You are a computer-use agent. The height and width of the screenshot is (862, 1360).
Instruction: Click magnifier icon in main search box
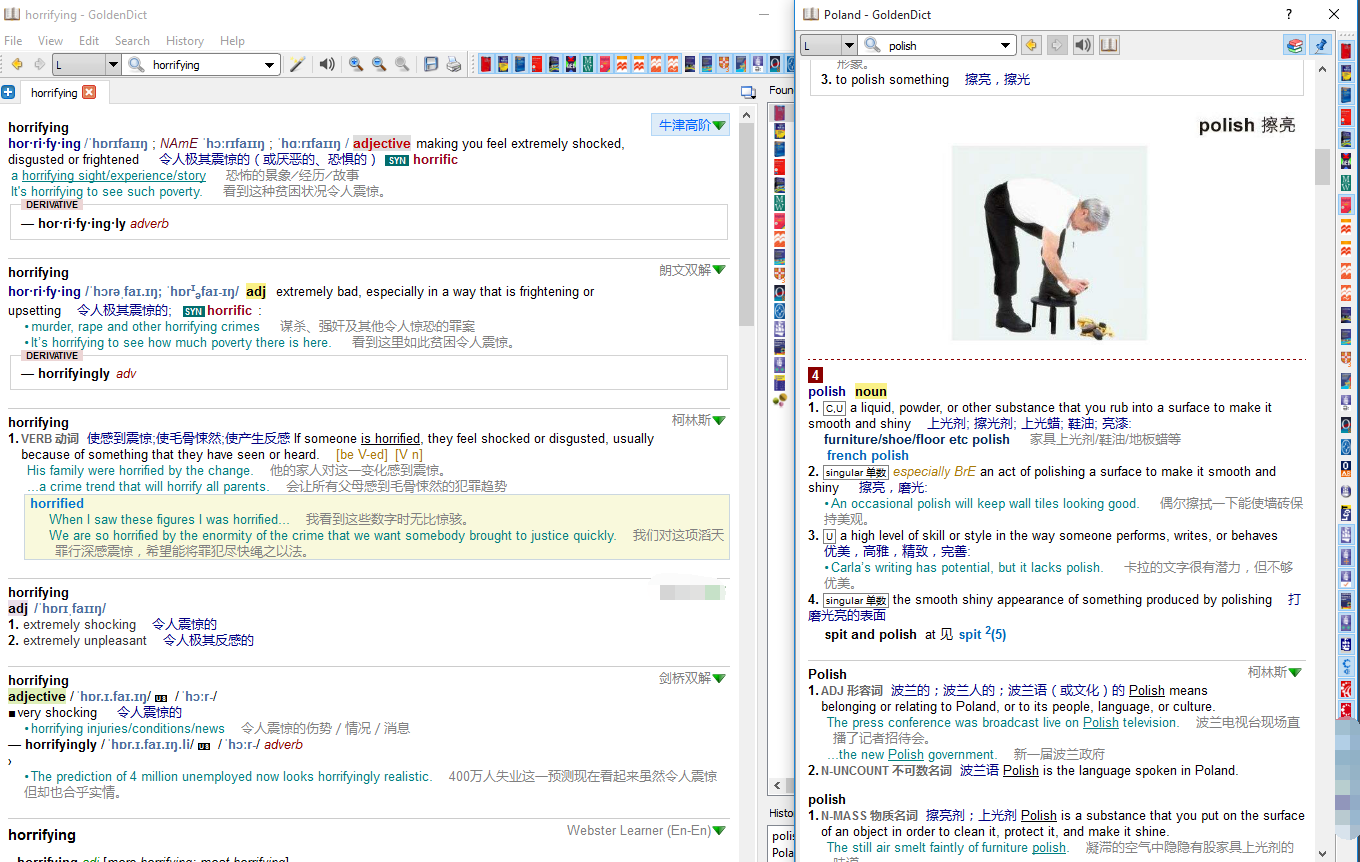pos(136,65)
